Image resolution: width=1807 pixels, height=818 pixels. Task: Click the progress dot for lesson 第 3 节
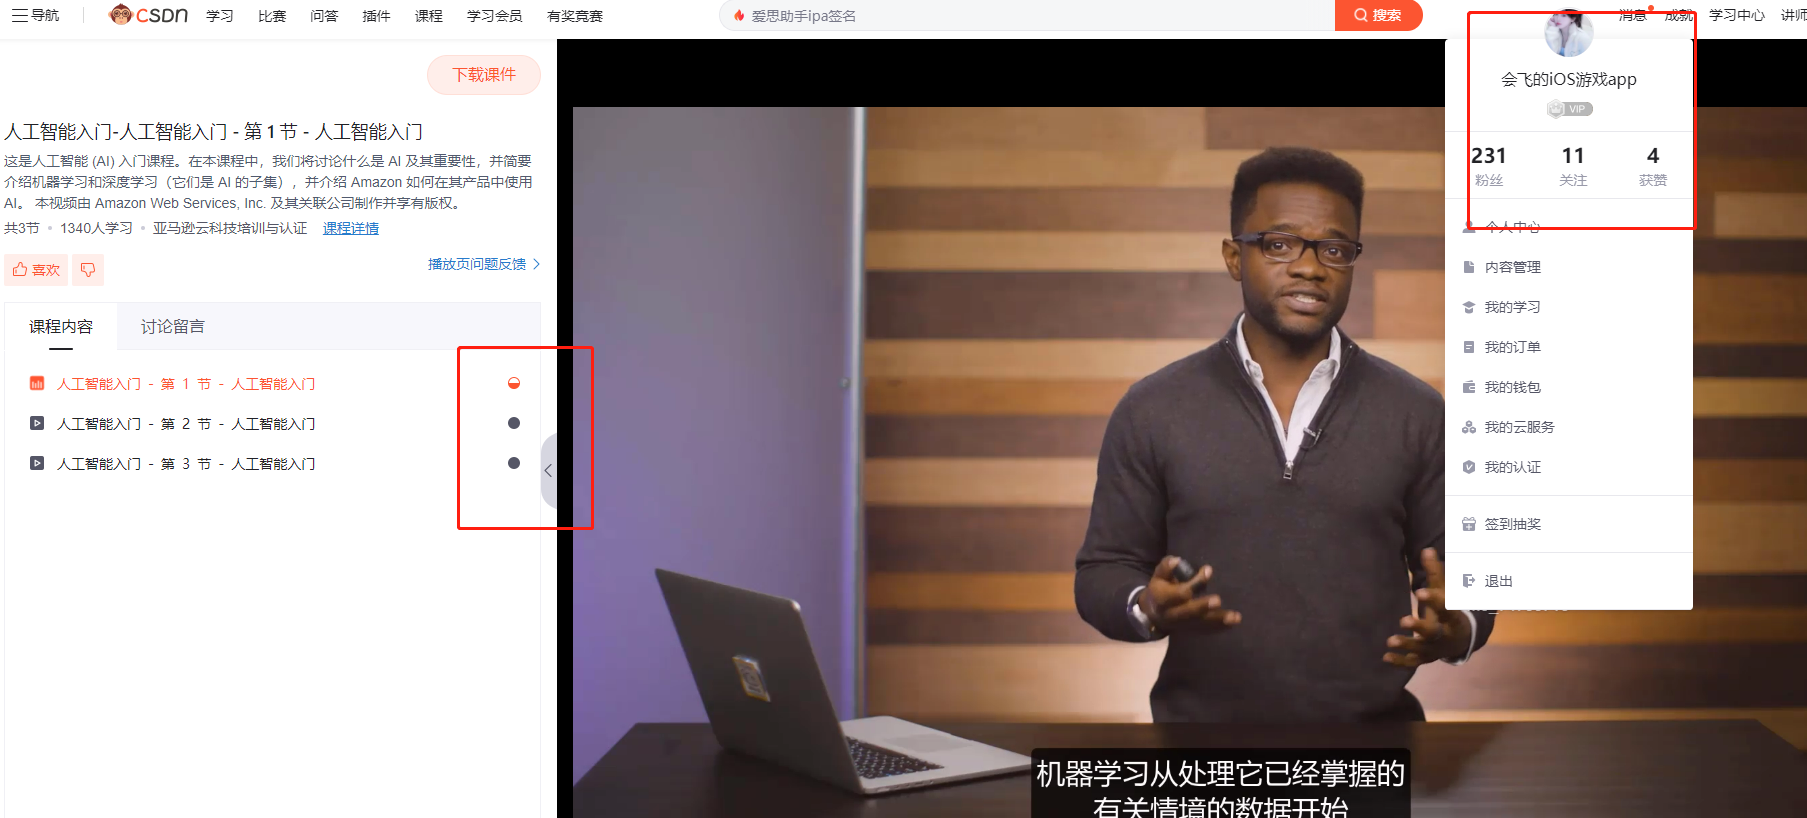point(514,463)
